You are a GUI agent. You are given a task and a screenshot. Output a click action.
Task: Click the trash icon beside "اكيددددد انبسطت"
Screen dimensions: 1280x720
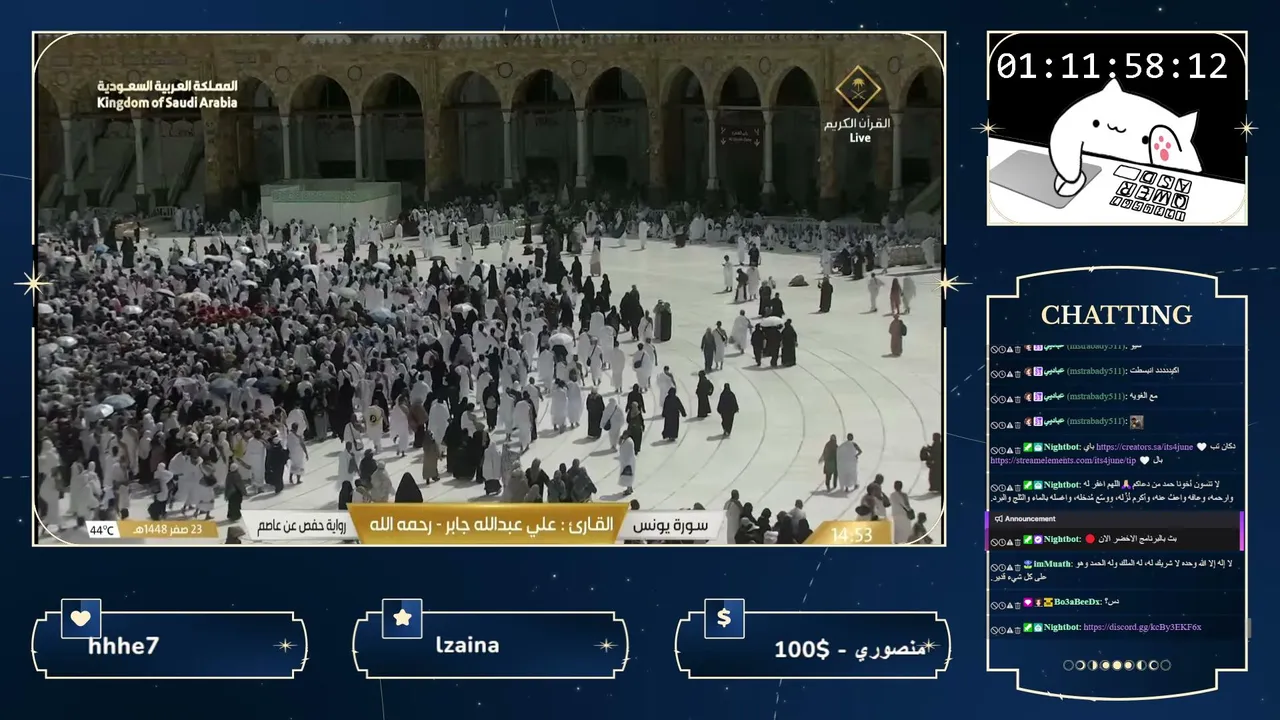[1018, 372]
